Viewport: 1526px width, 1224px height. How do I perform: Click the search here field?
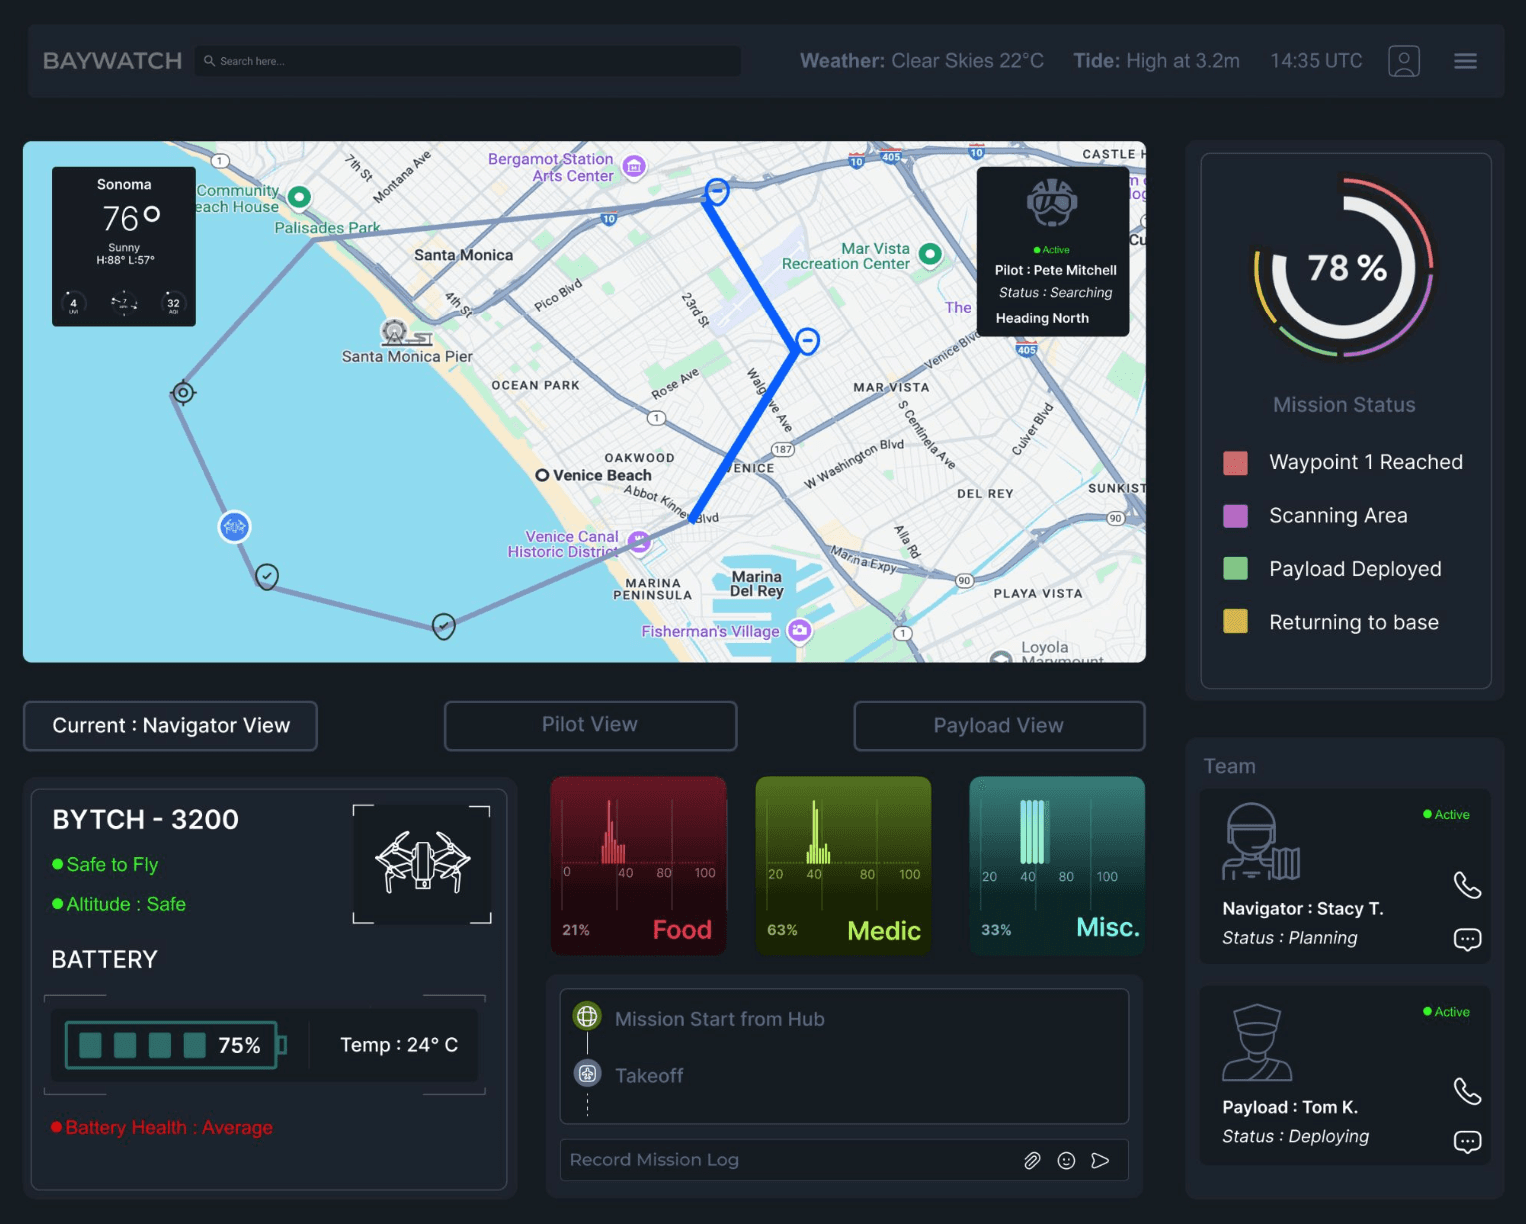[x=468, y=61]
